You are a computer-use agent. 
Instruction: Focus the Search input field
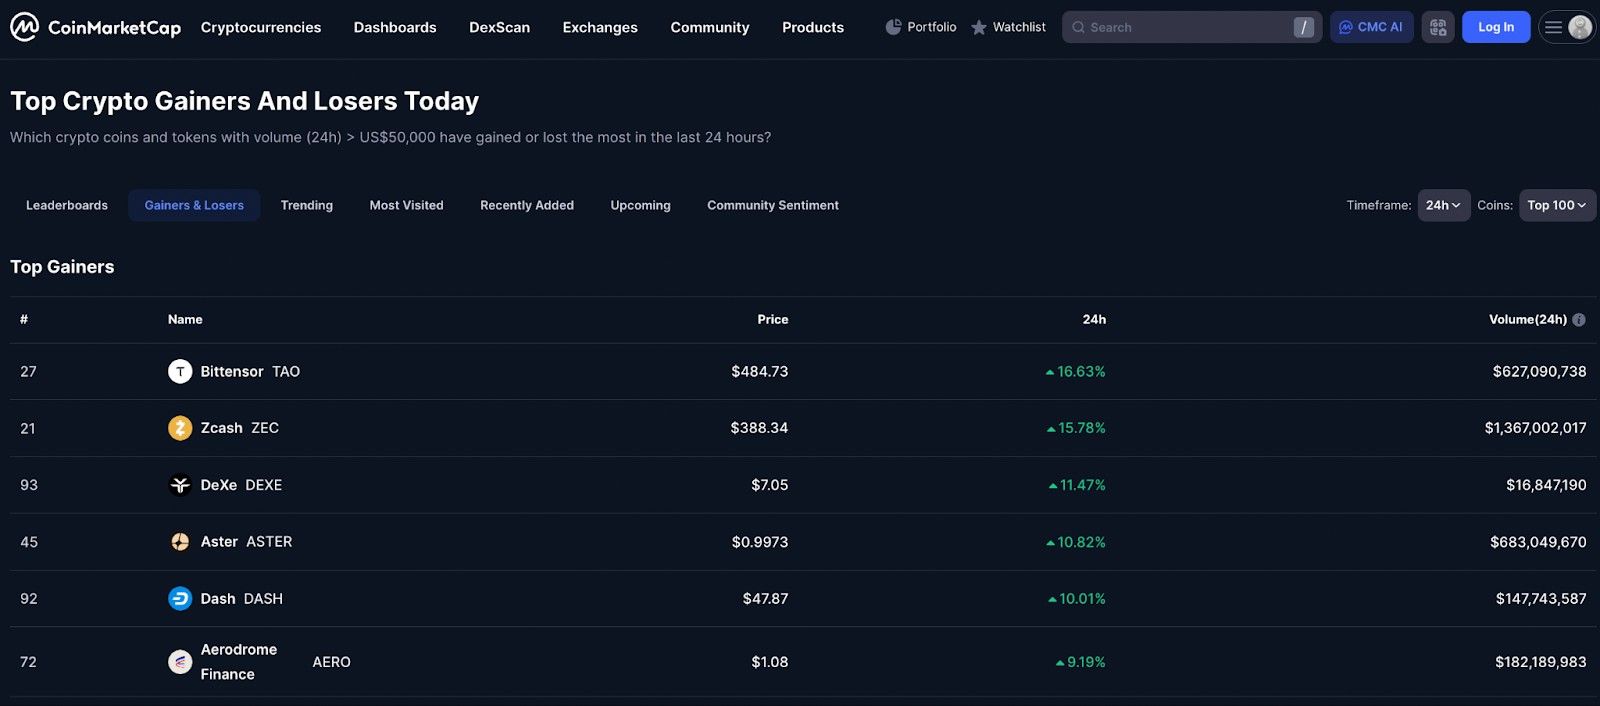click(1192, 27)
